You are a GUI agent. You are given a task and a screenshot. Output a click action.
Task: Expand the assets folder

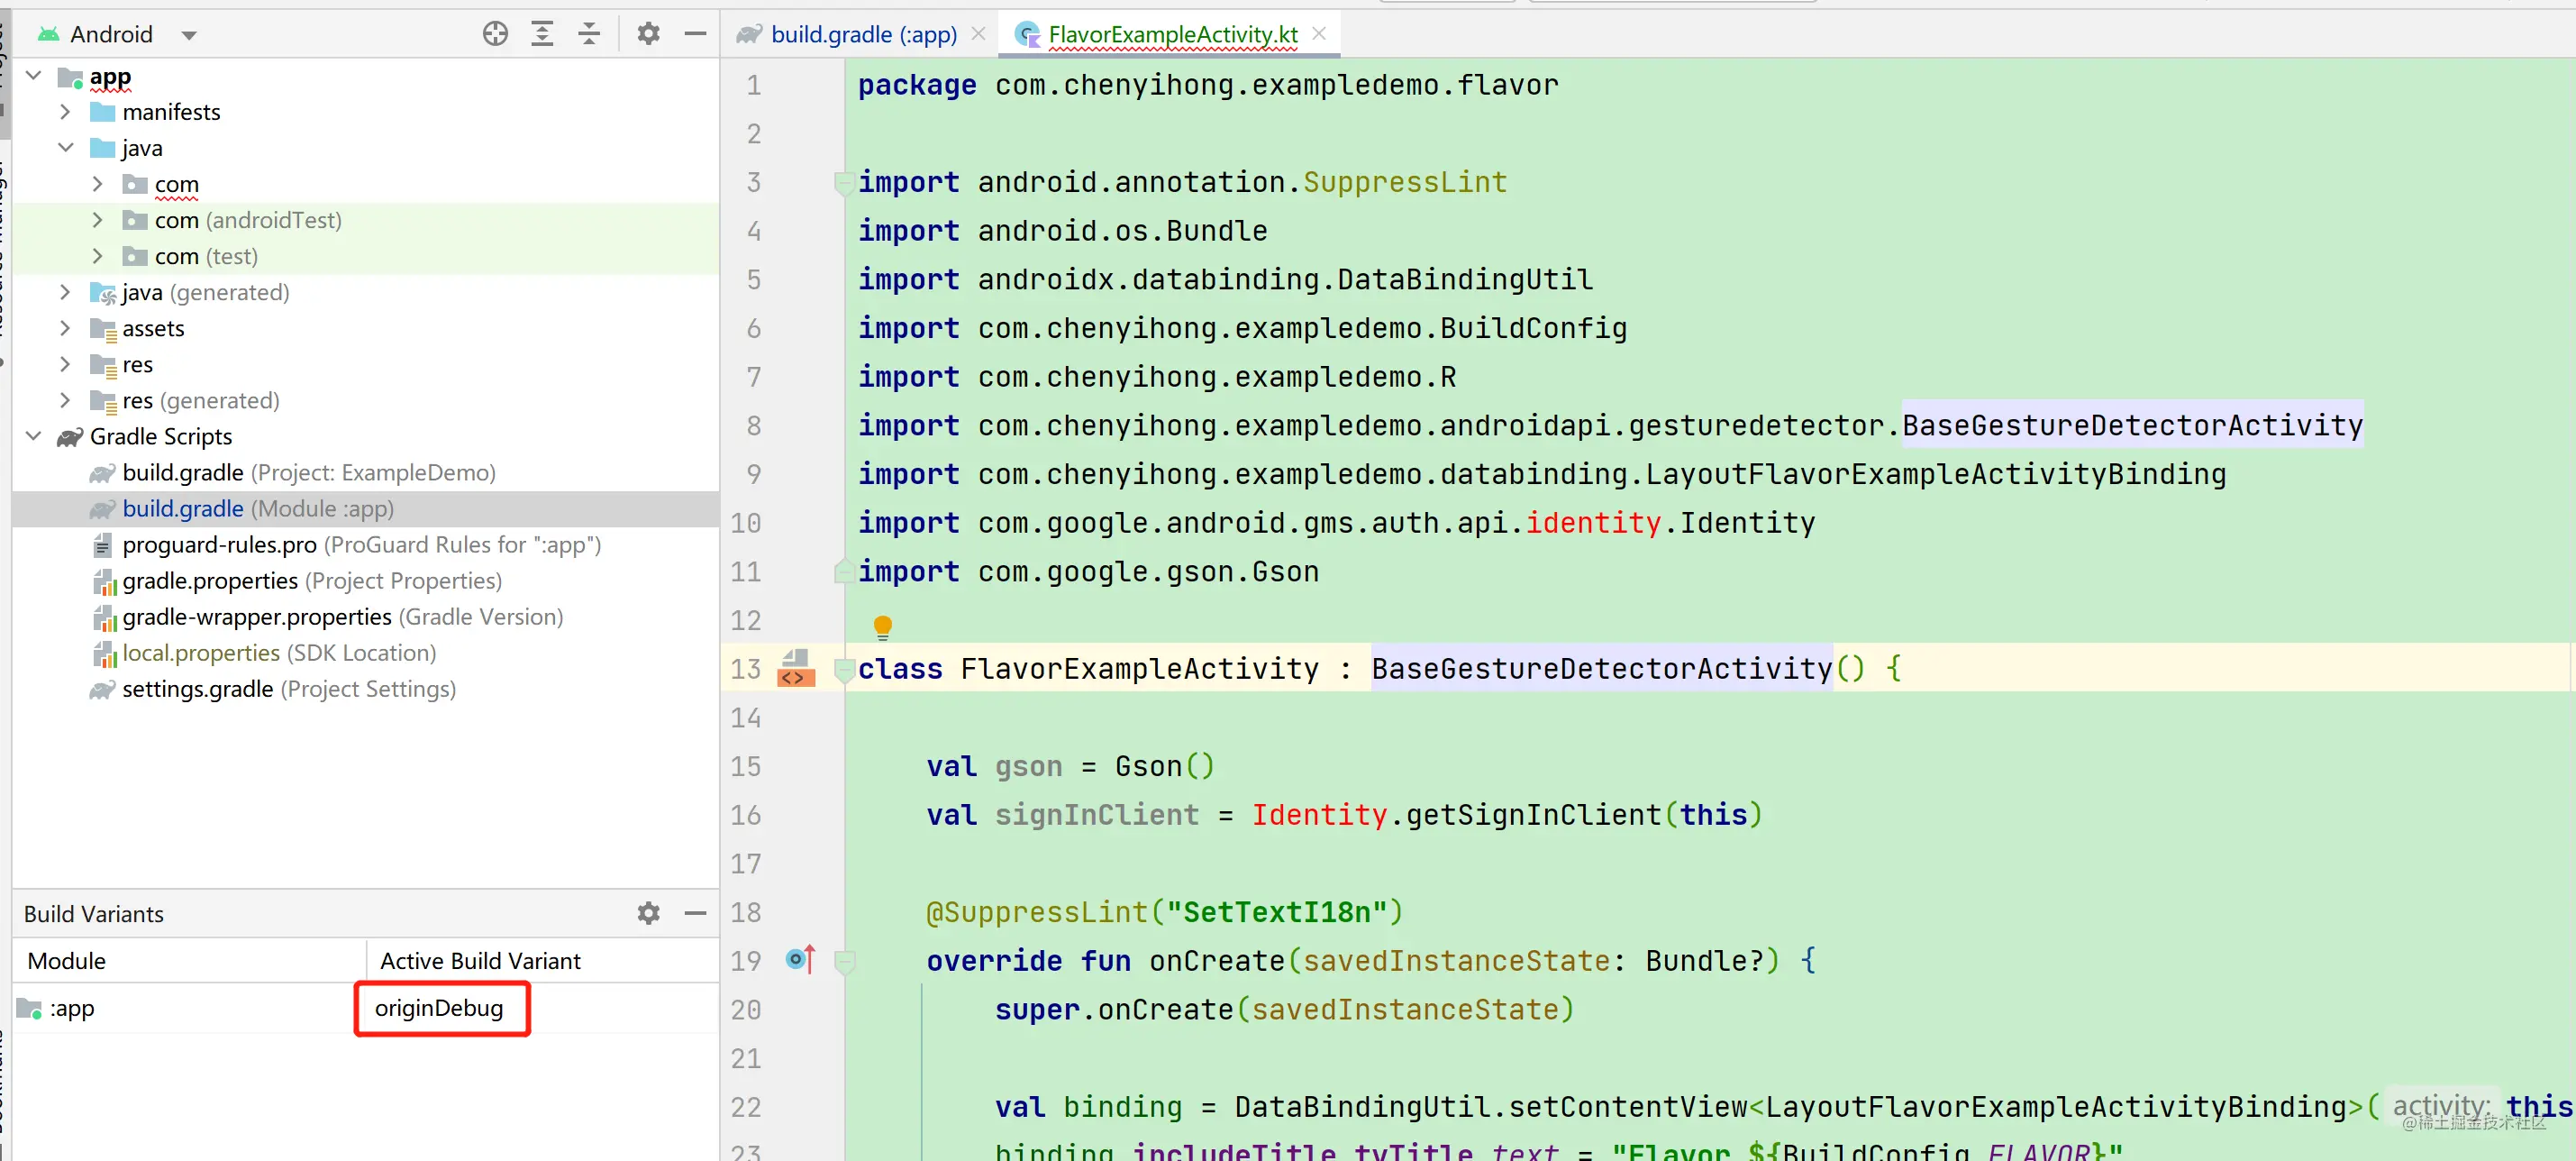[x=66, y=328]
